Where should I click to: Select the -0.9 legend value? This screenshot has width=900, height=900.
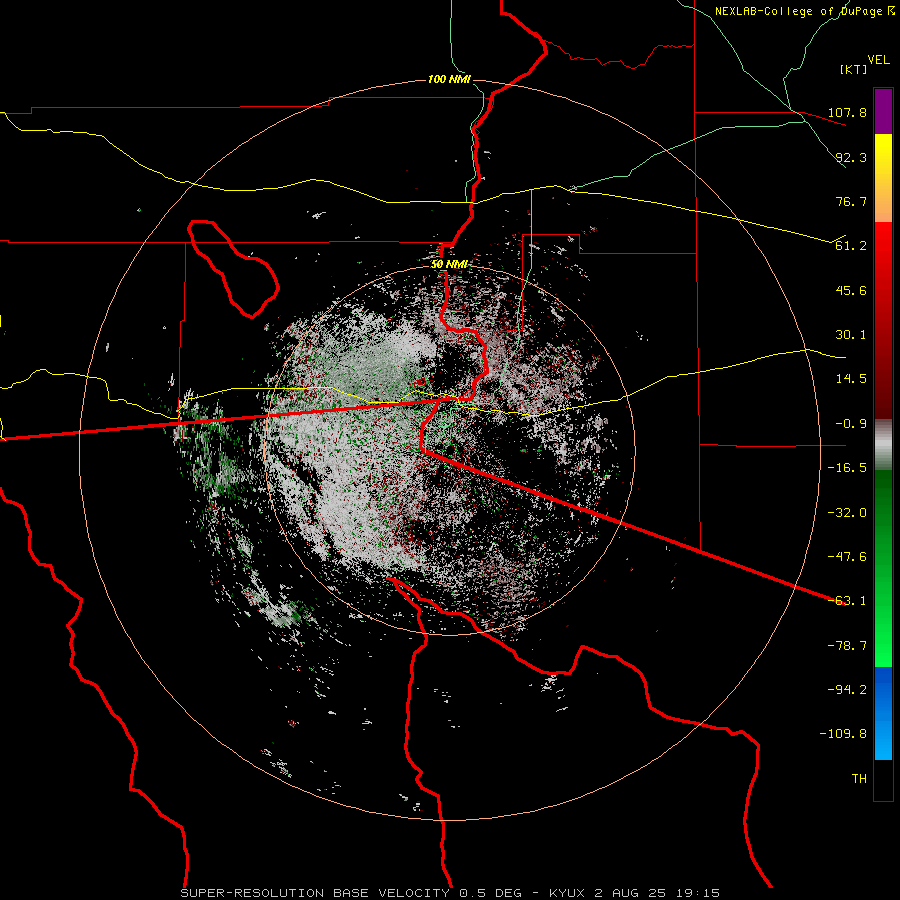[x=851, y=424]
